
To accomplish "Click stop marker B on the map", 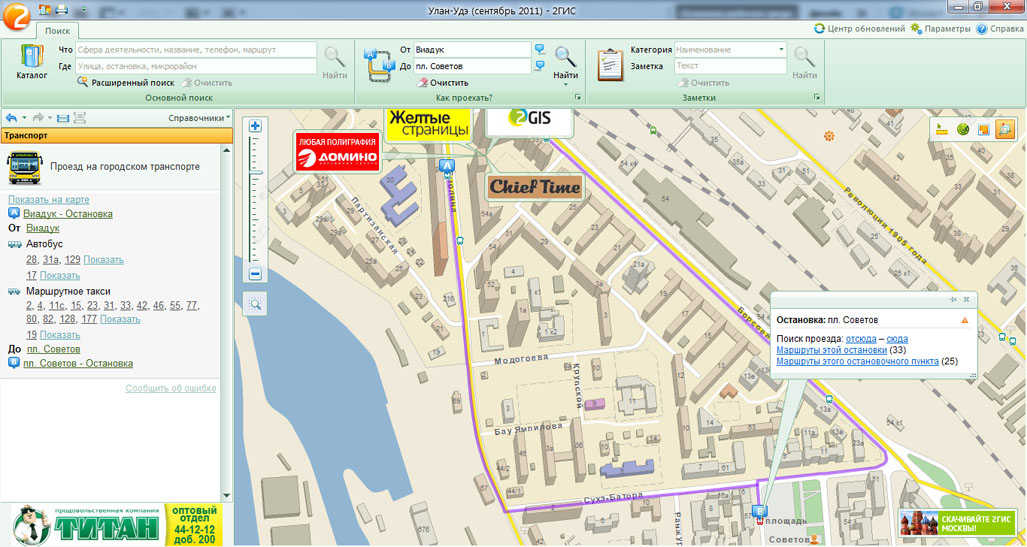I will coord(759,510).
